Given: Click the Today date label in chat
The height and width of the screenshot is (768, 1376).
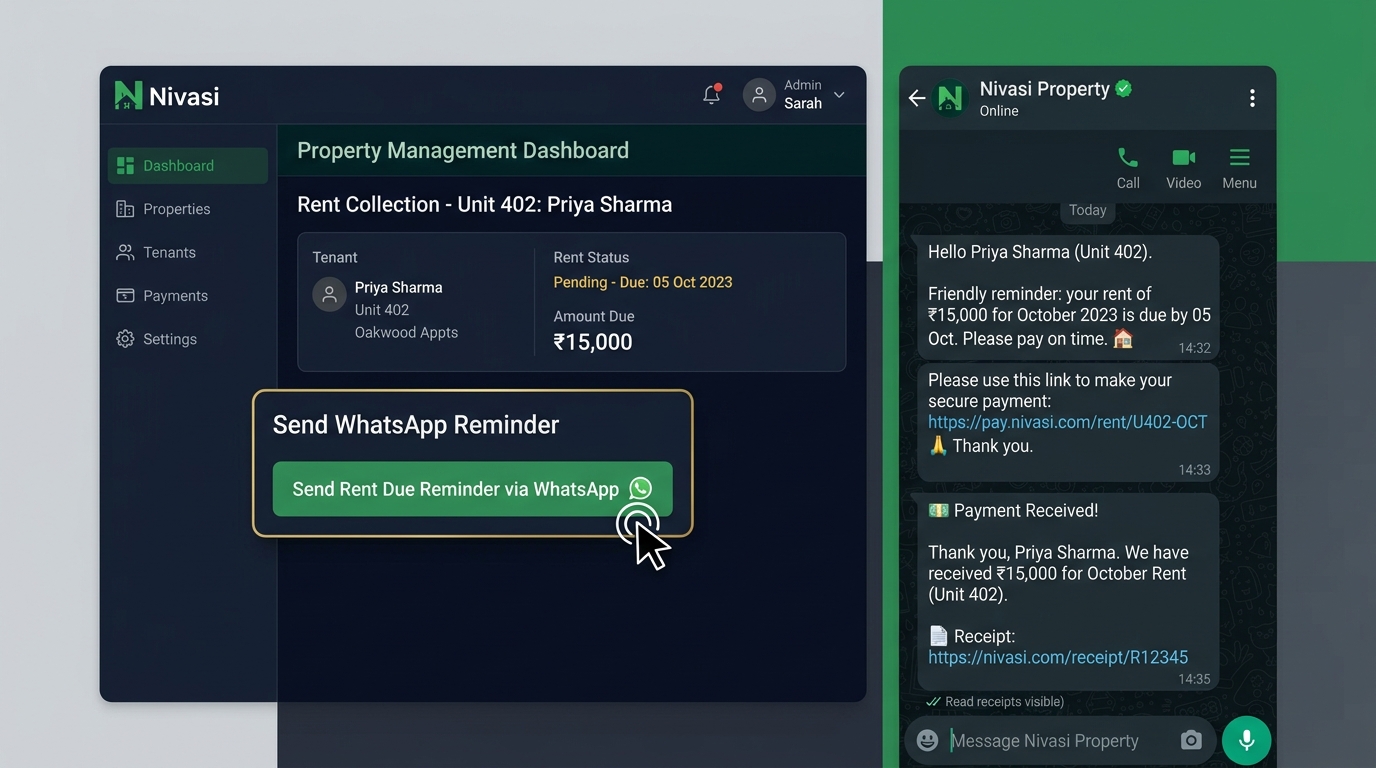Looking at the screenshot, I should [x=1088, y=210].
